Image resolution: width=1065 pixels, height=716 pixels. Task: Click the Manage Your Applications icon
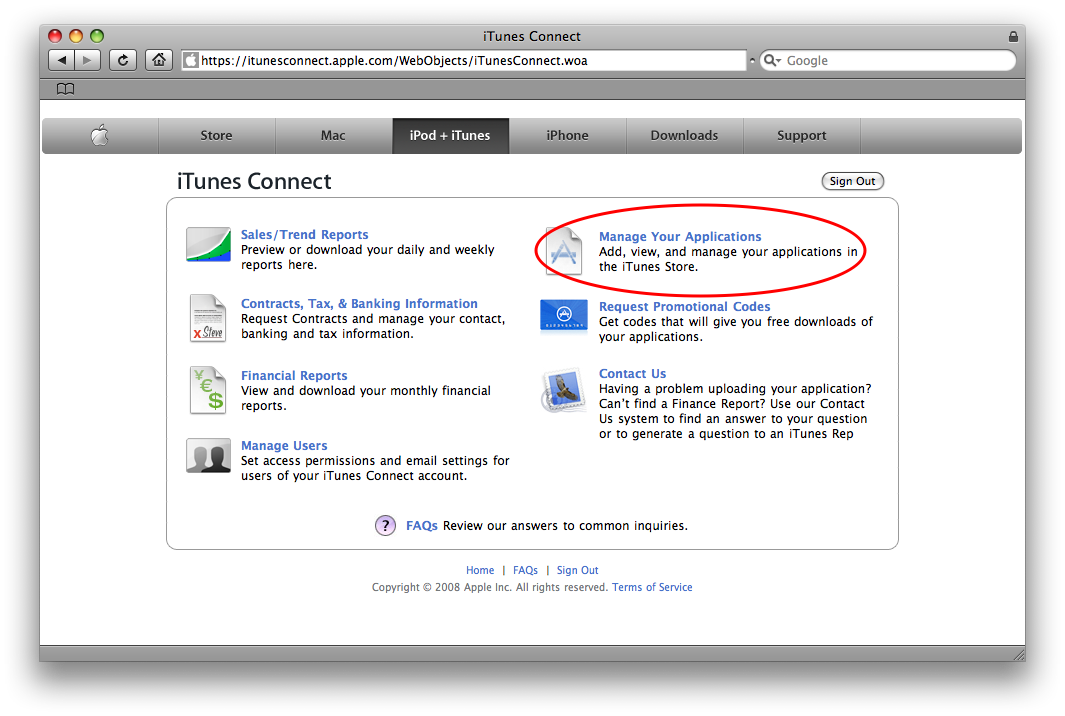[564, 251]
